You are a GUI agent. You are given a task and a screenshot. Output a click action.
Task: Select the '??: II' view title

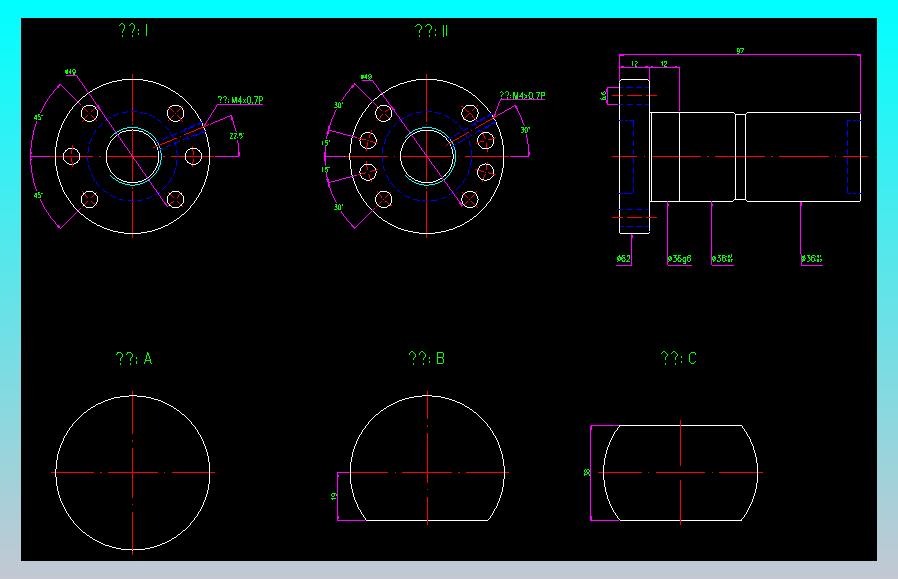coord(431,30)
